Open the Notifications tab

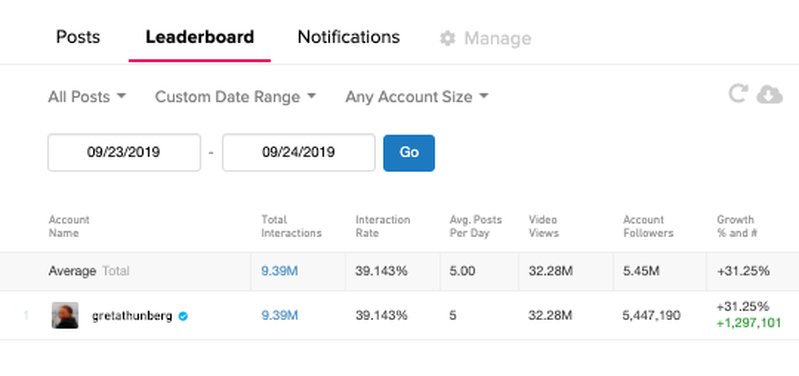point(349,37)
